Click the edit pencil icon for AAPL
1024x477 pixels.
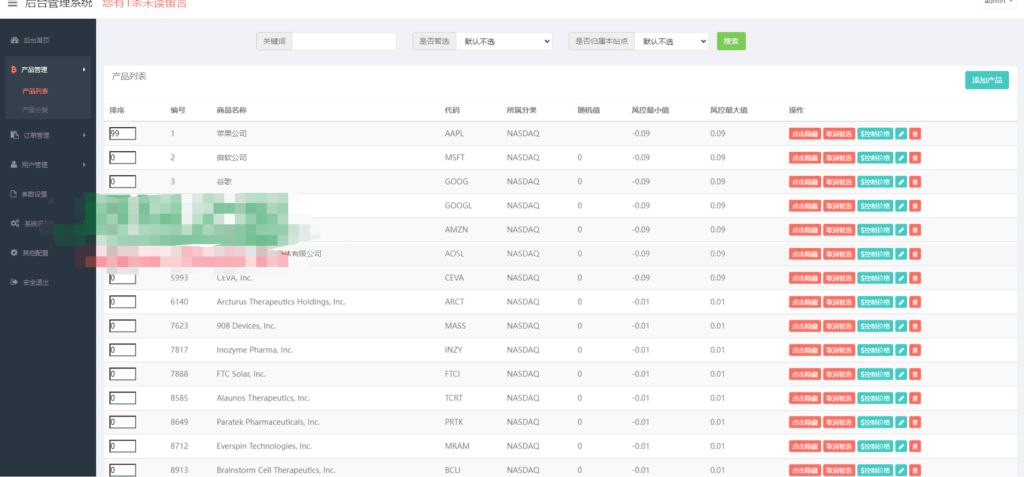tap(901, 133)
